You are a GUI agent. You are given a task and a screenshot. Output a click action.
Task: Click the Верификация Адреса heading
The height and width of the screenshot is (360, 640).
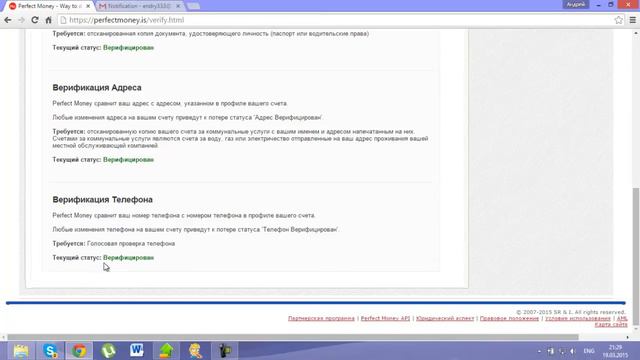[x=97, y=87]
